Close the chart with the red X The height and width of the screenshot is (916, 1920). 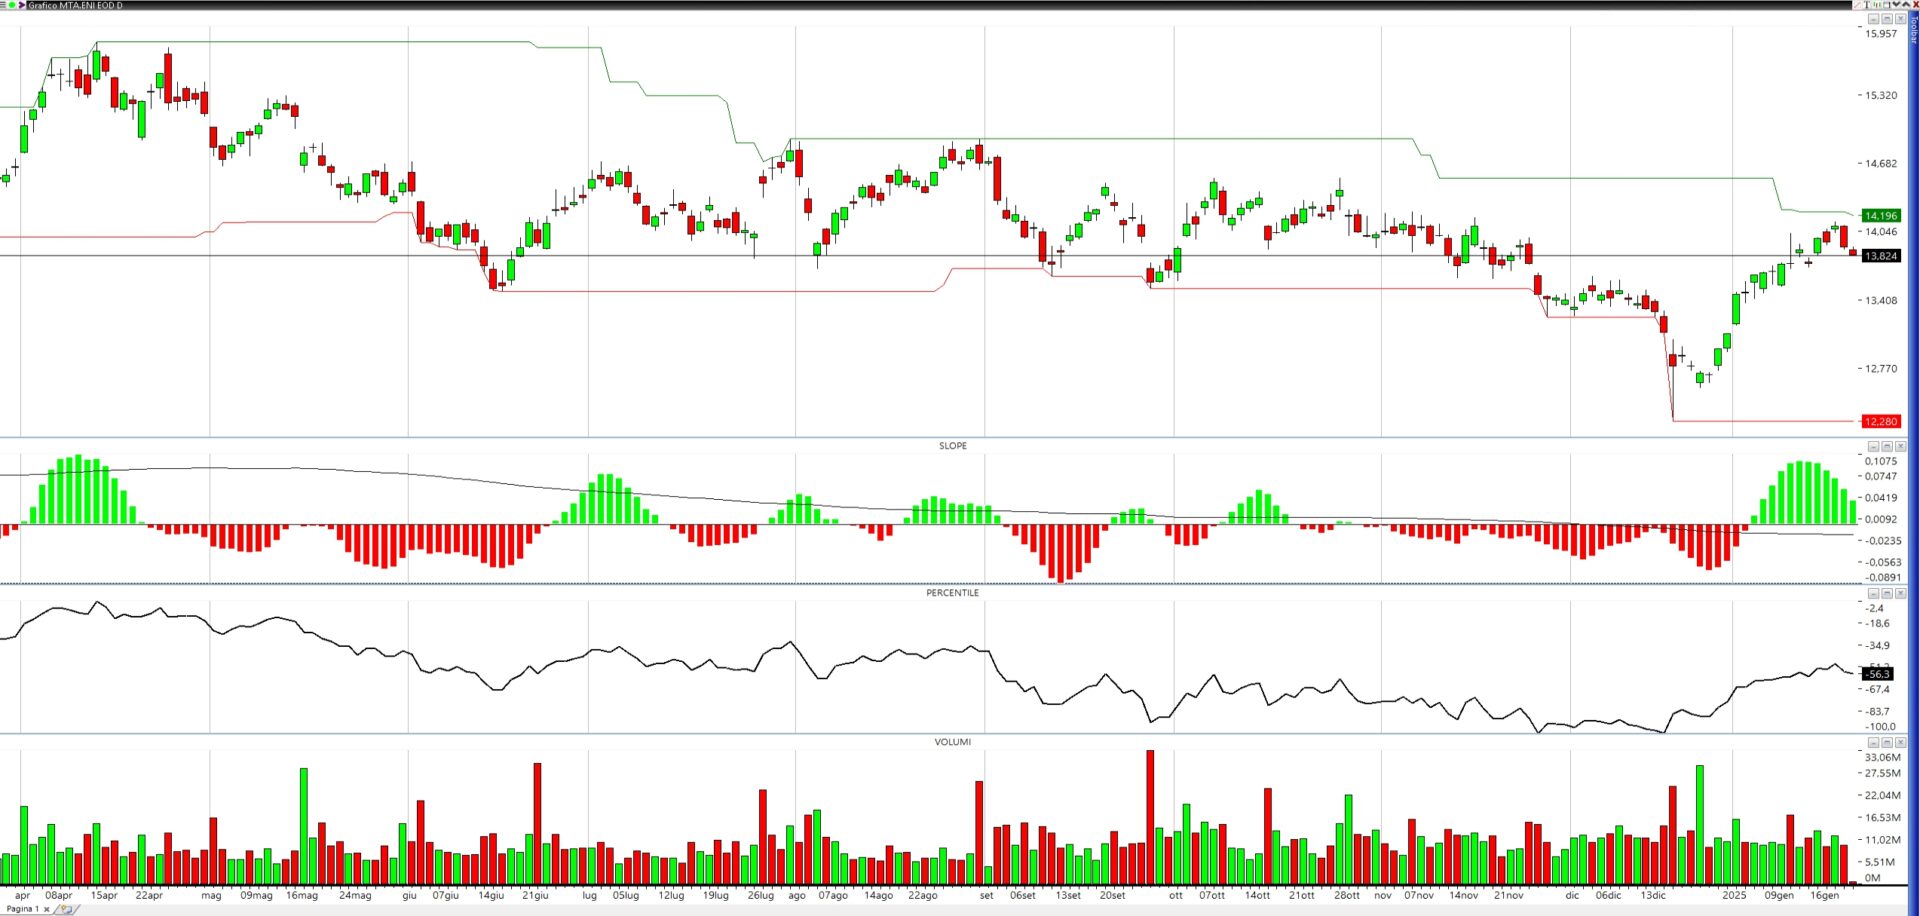coord(1915,5)
